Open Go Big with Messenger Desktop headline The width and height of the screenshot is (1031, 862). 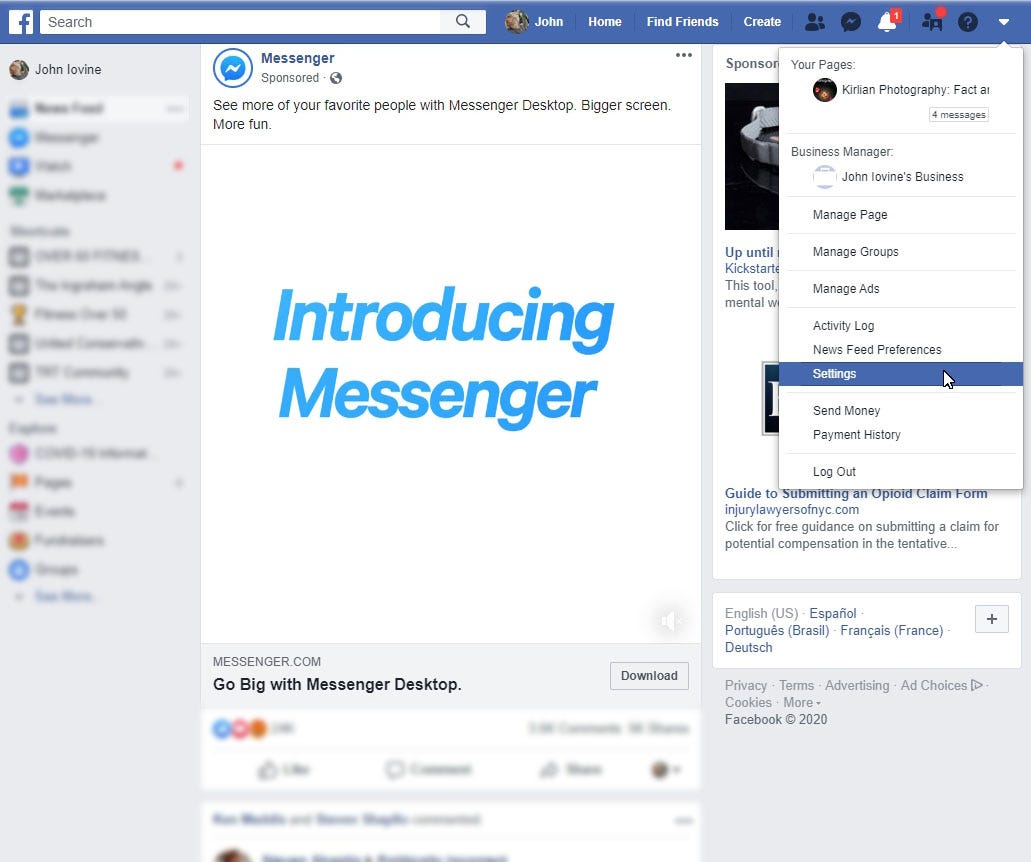[337, 684]
